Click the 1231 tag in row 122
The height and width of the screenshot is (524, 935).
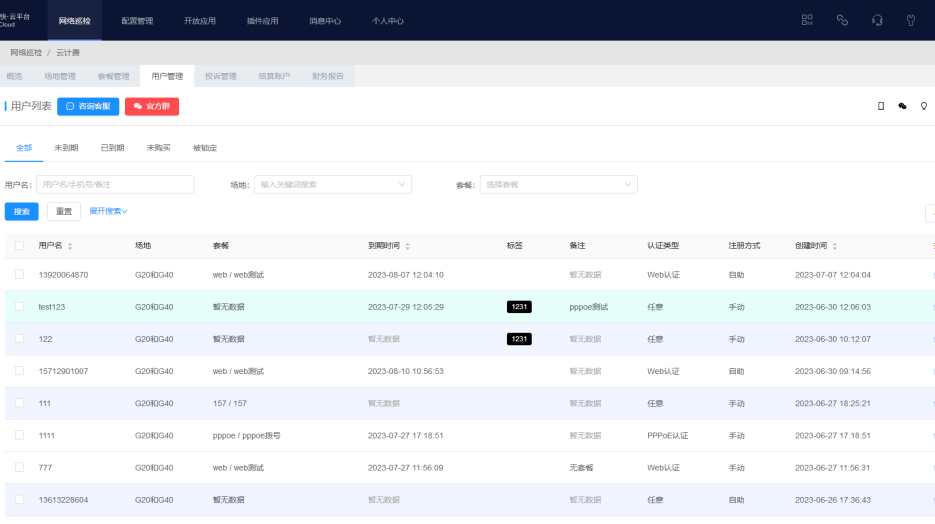[x=519, y=339]
